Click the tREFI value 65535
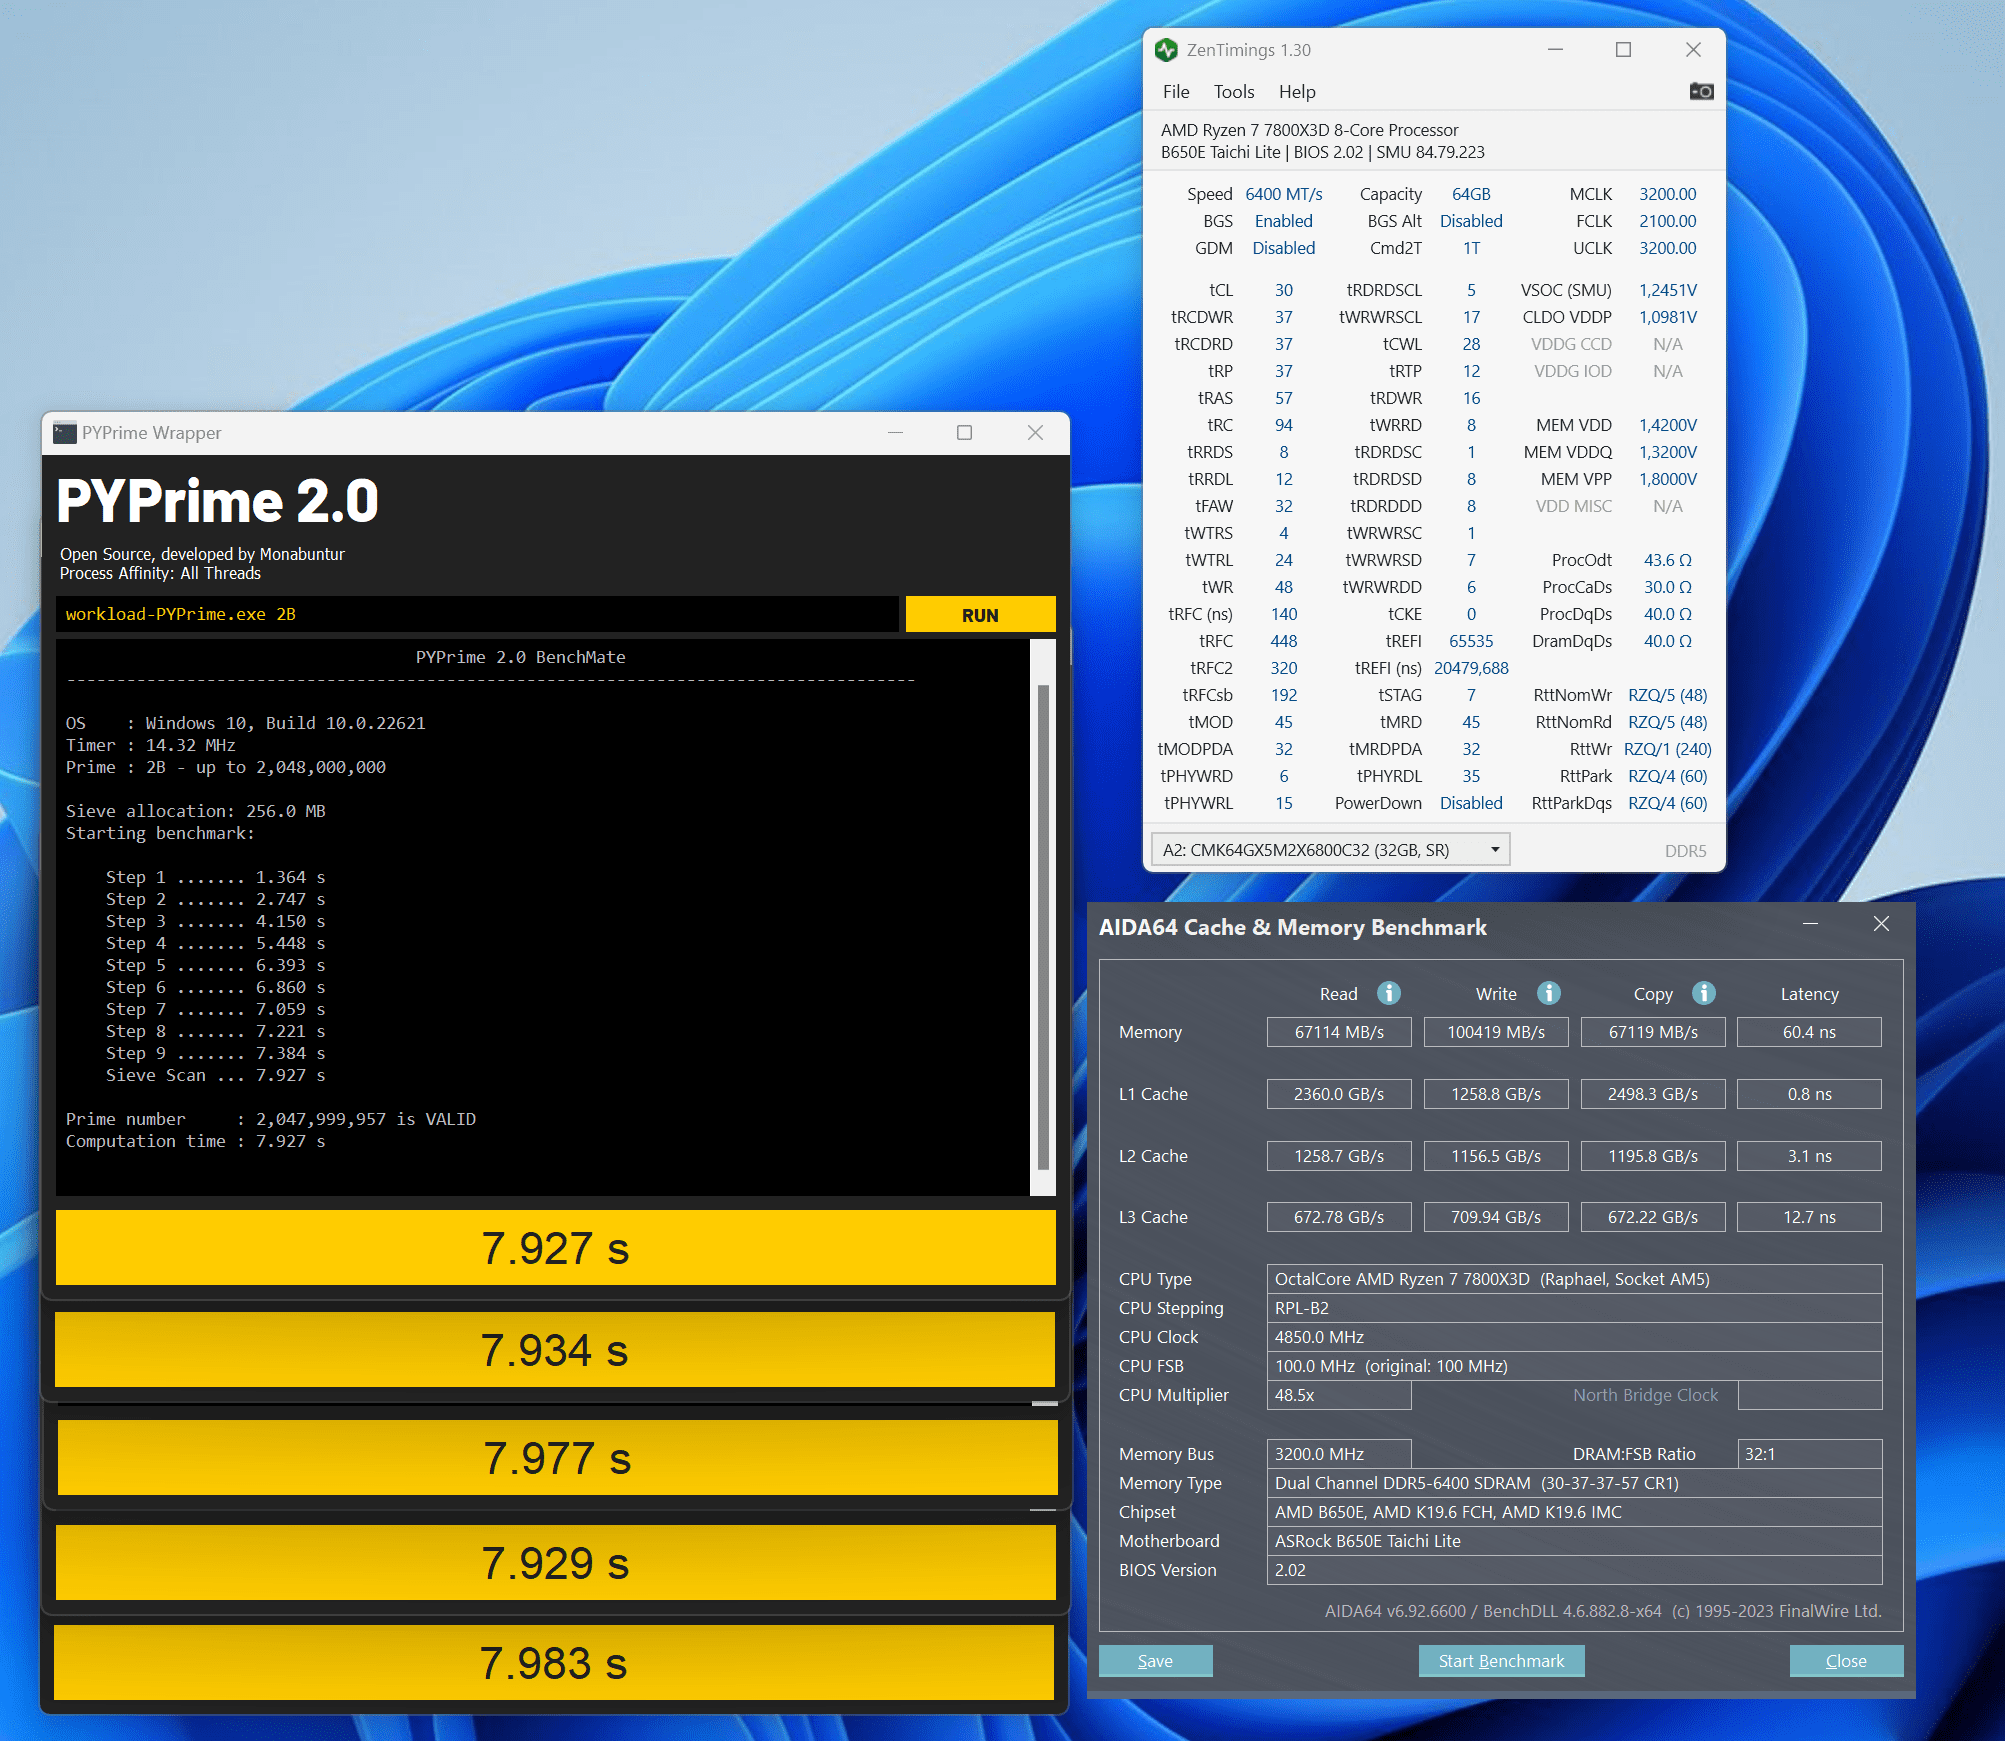The image size is (2005, 1741). 1471,641
